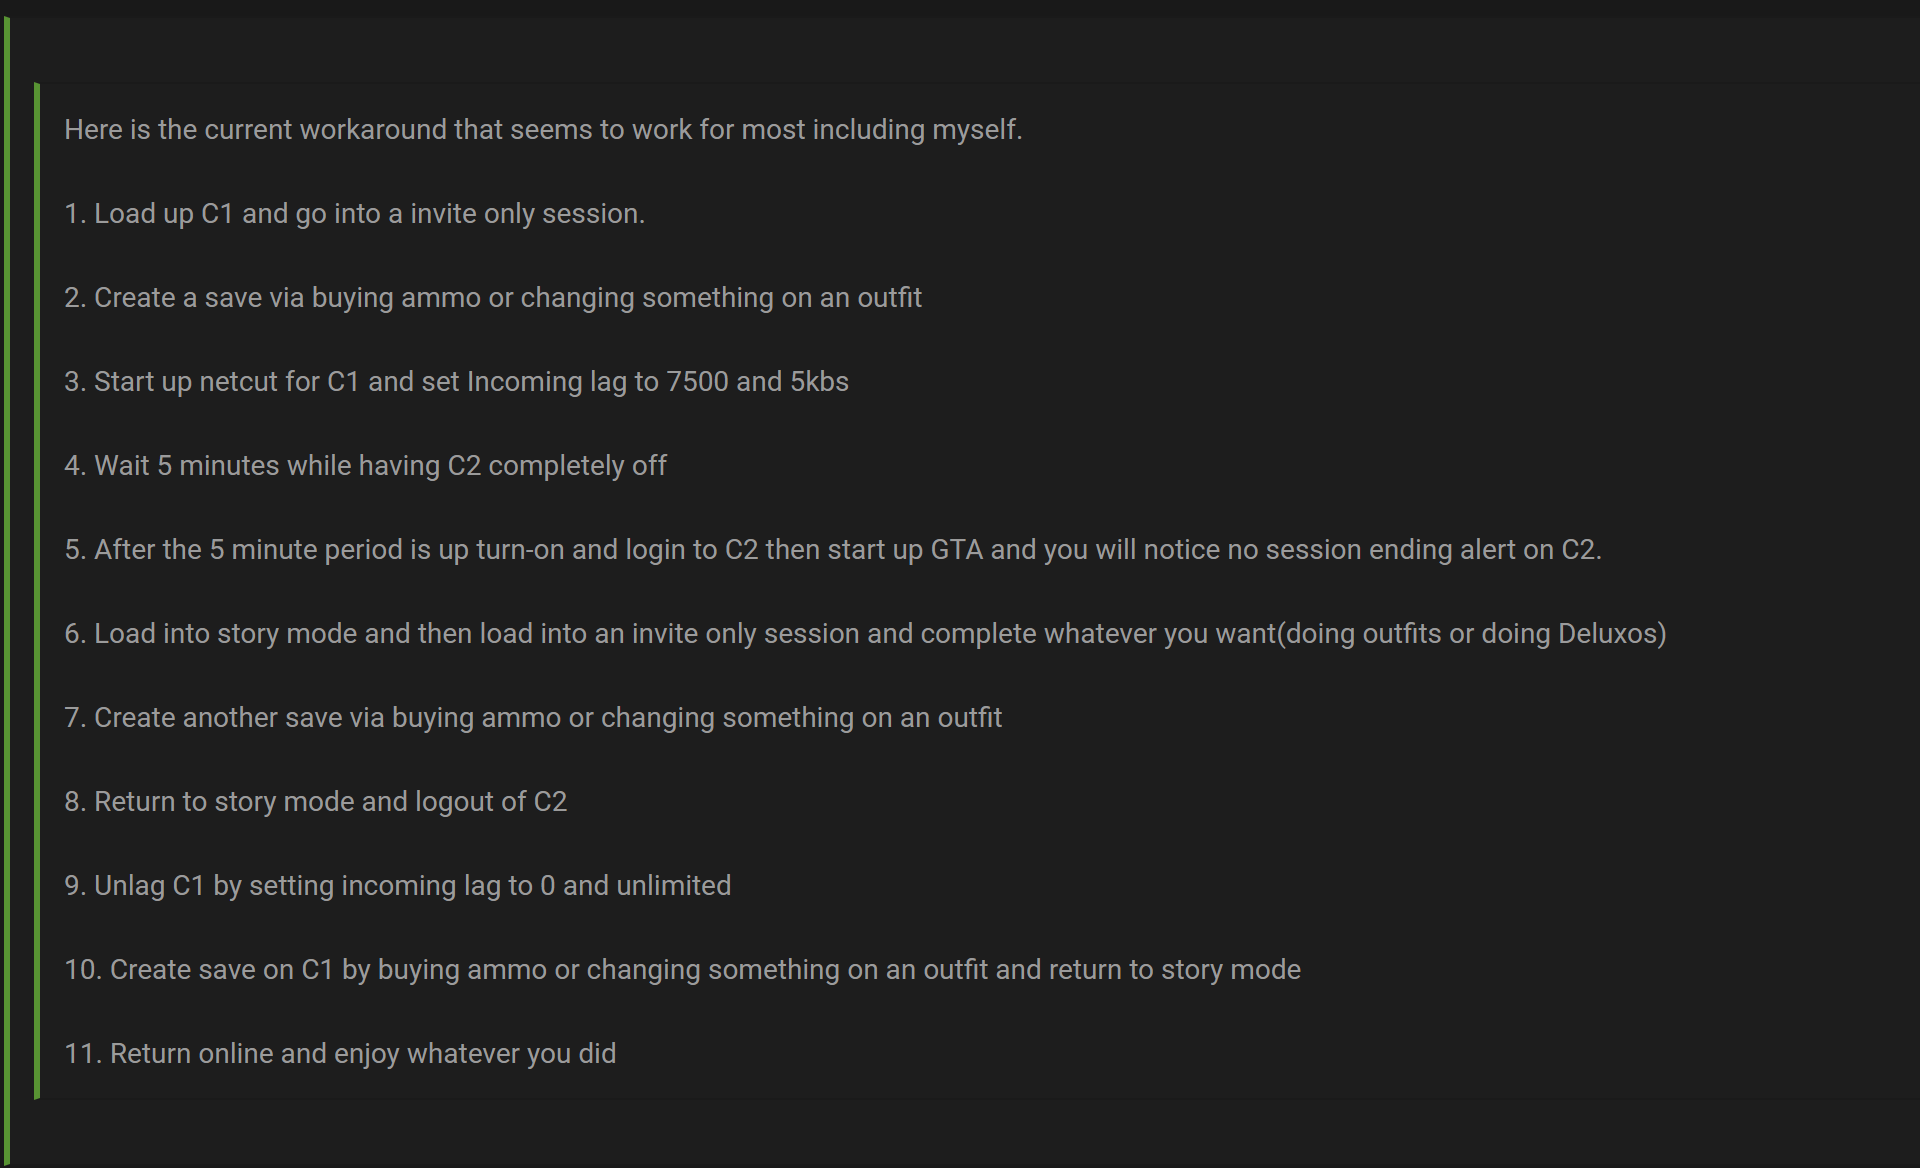Click the intro line about the current workaround

543,130
